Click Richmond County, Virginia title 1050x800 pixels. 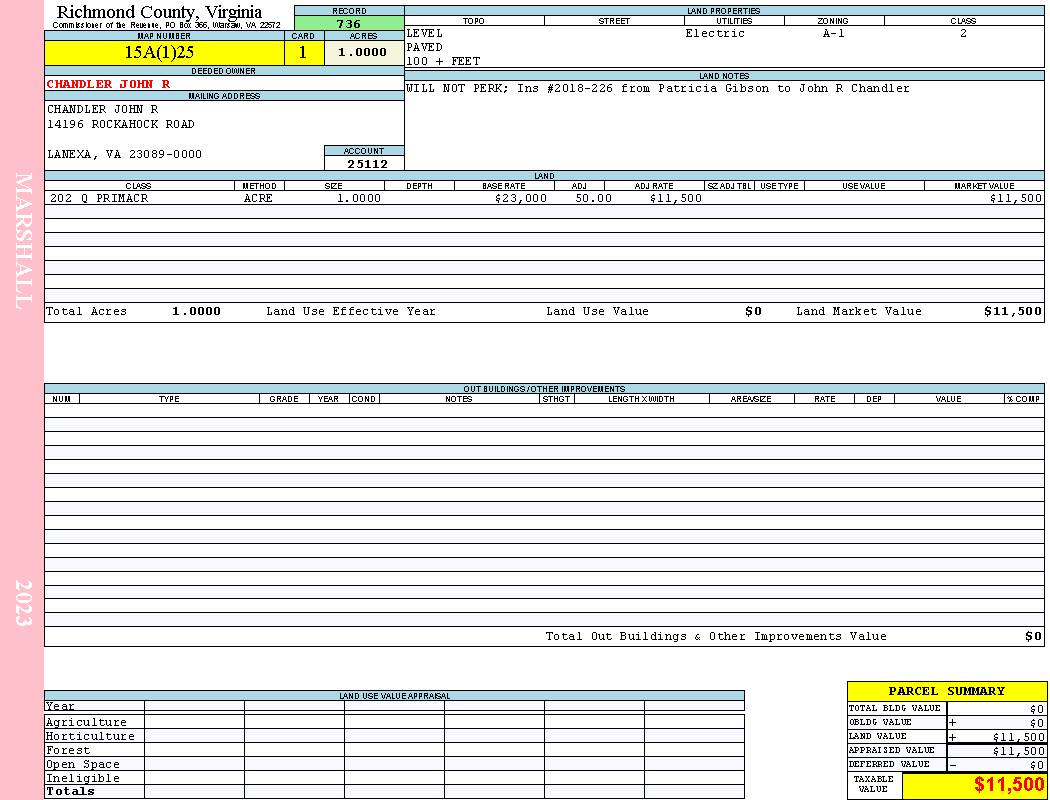(159, 12)
